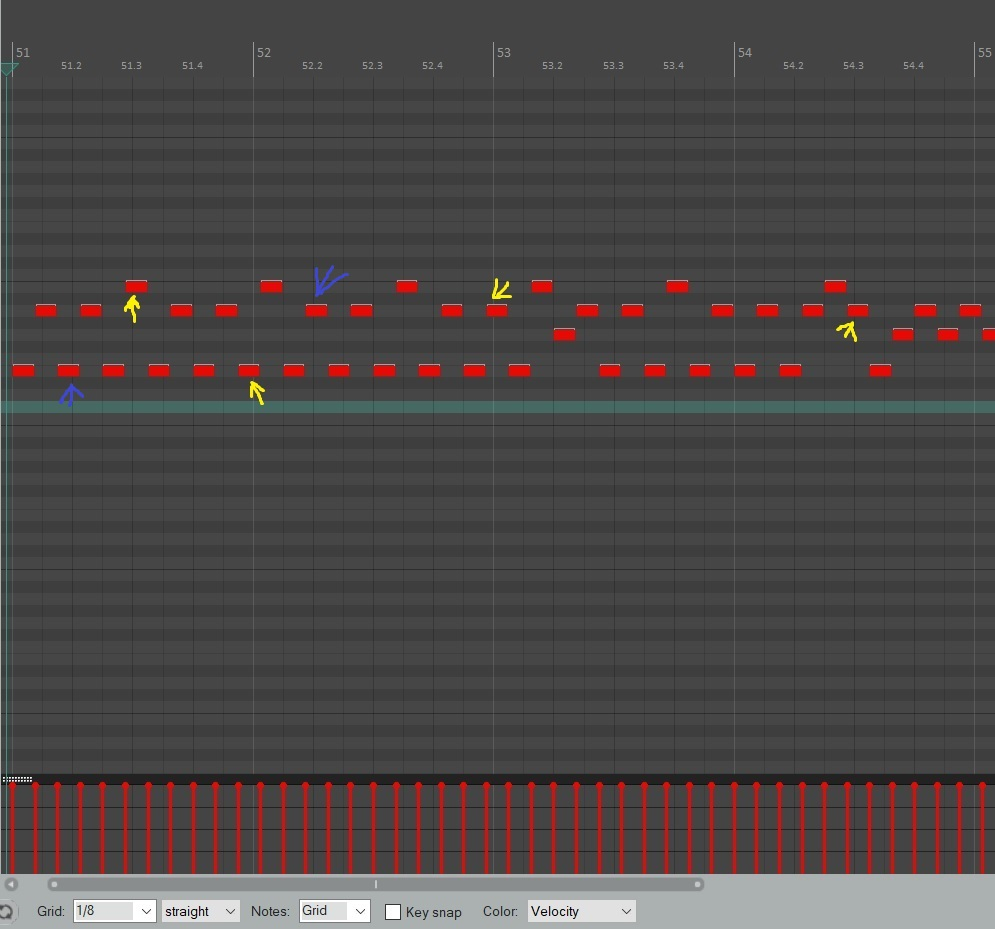Click the Color: label
Image resolution: width=995 pixels, height=929 pixels.
coord(500,911)
